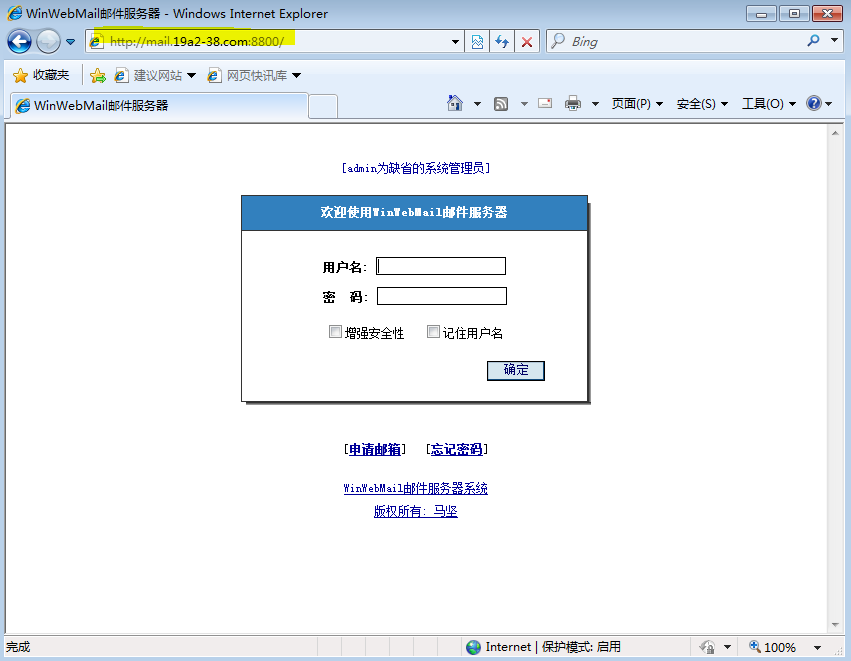Open the 忘记密码 link
This screenshot has height=661, width=851.
point(456,449)
